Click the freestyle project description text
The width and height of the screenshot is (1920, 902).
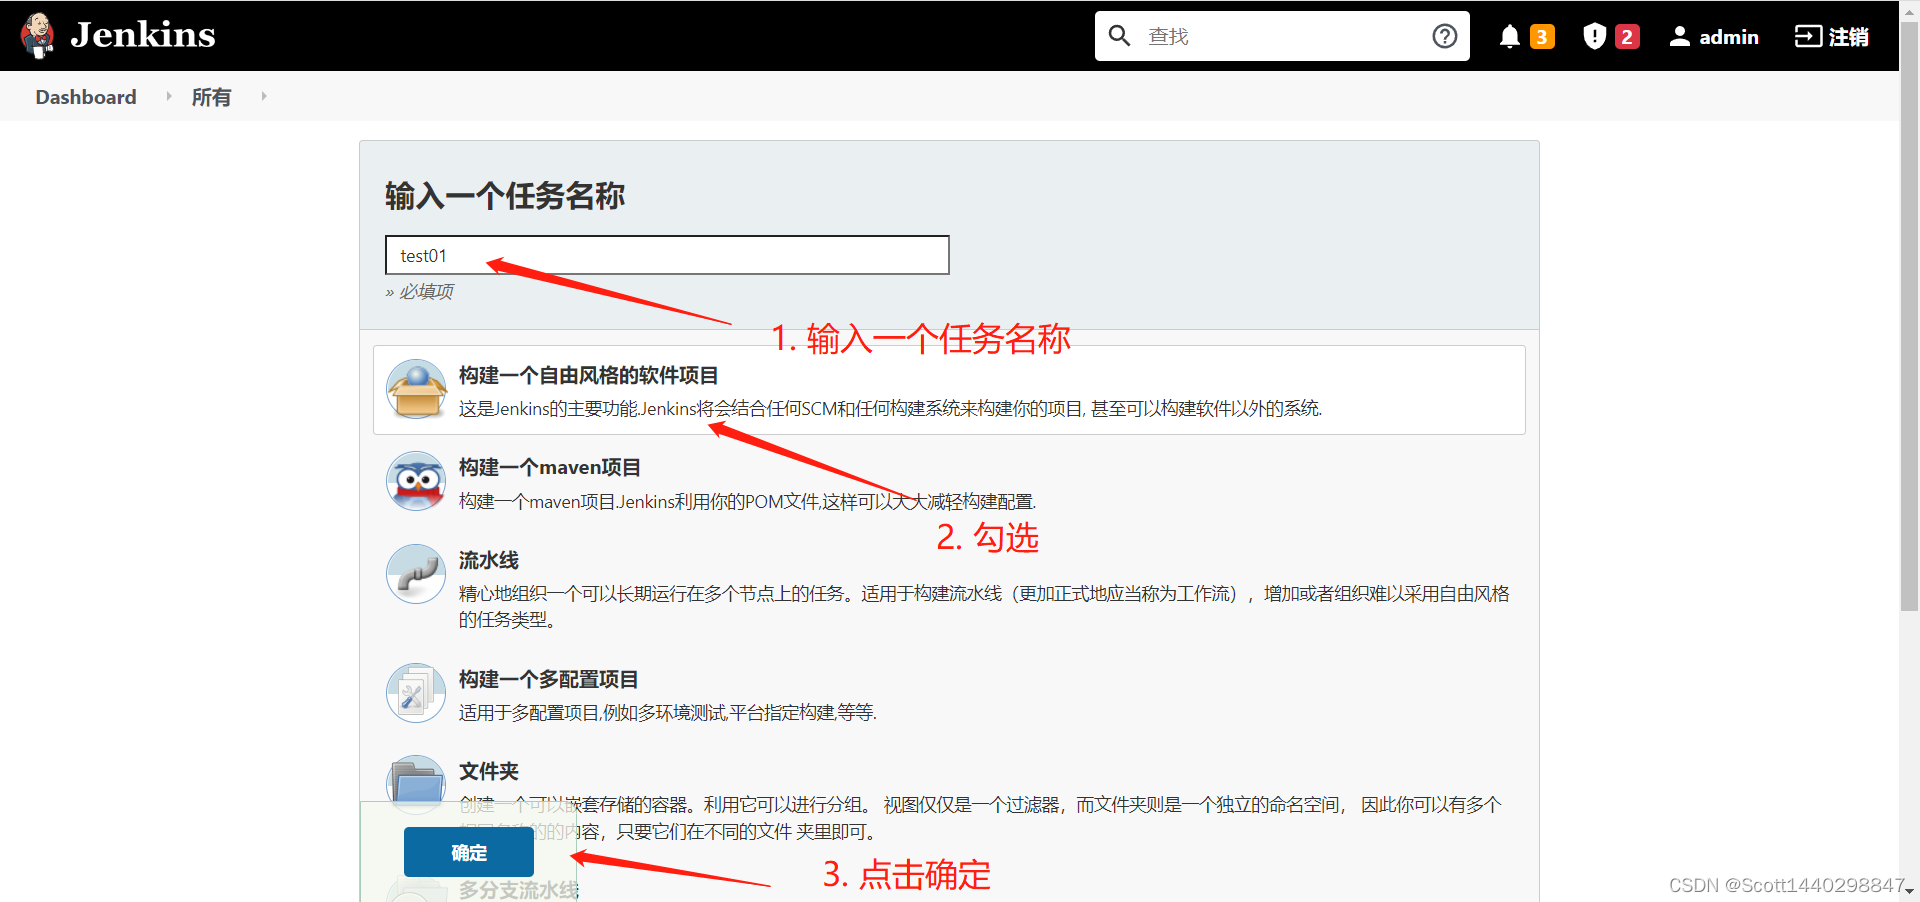click(890, 408)
